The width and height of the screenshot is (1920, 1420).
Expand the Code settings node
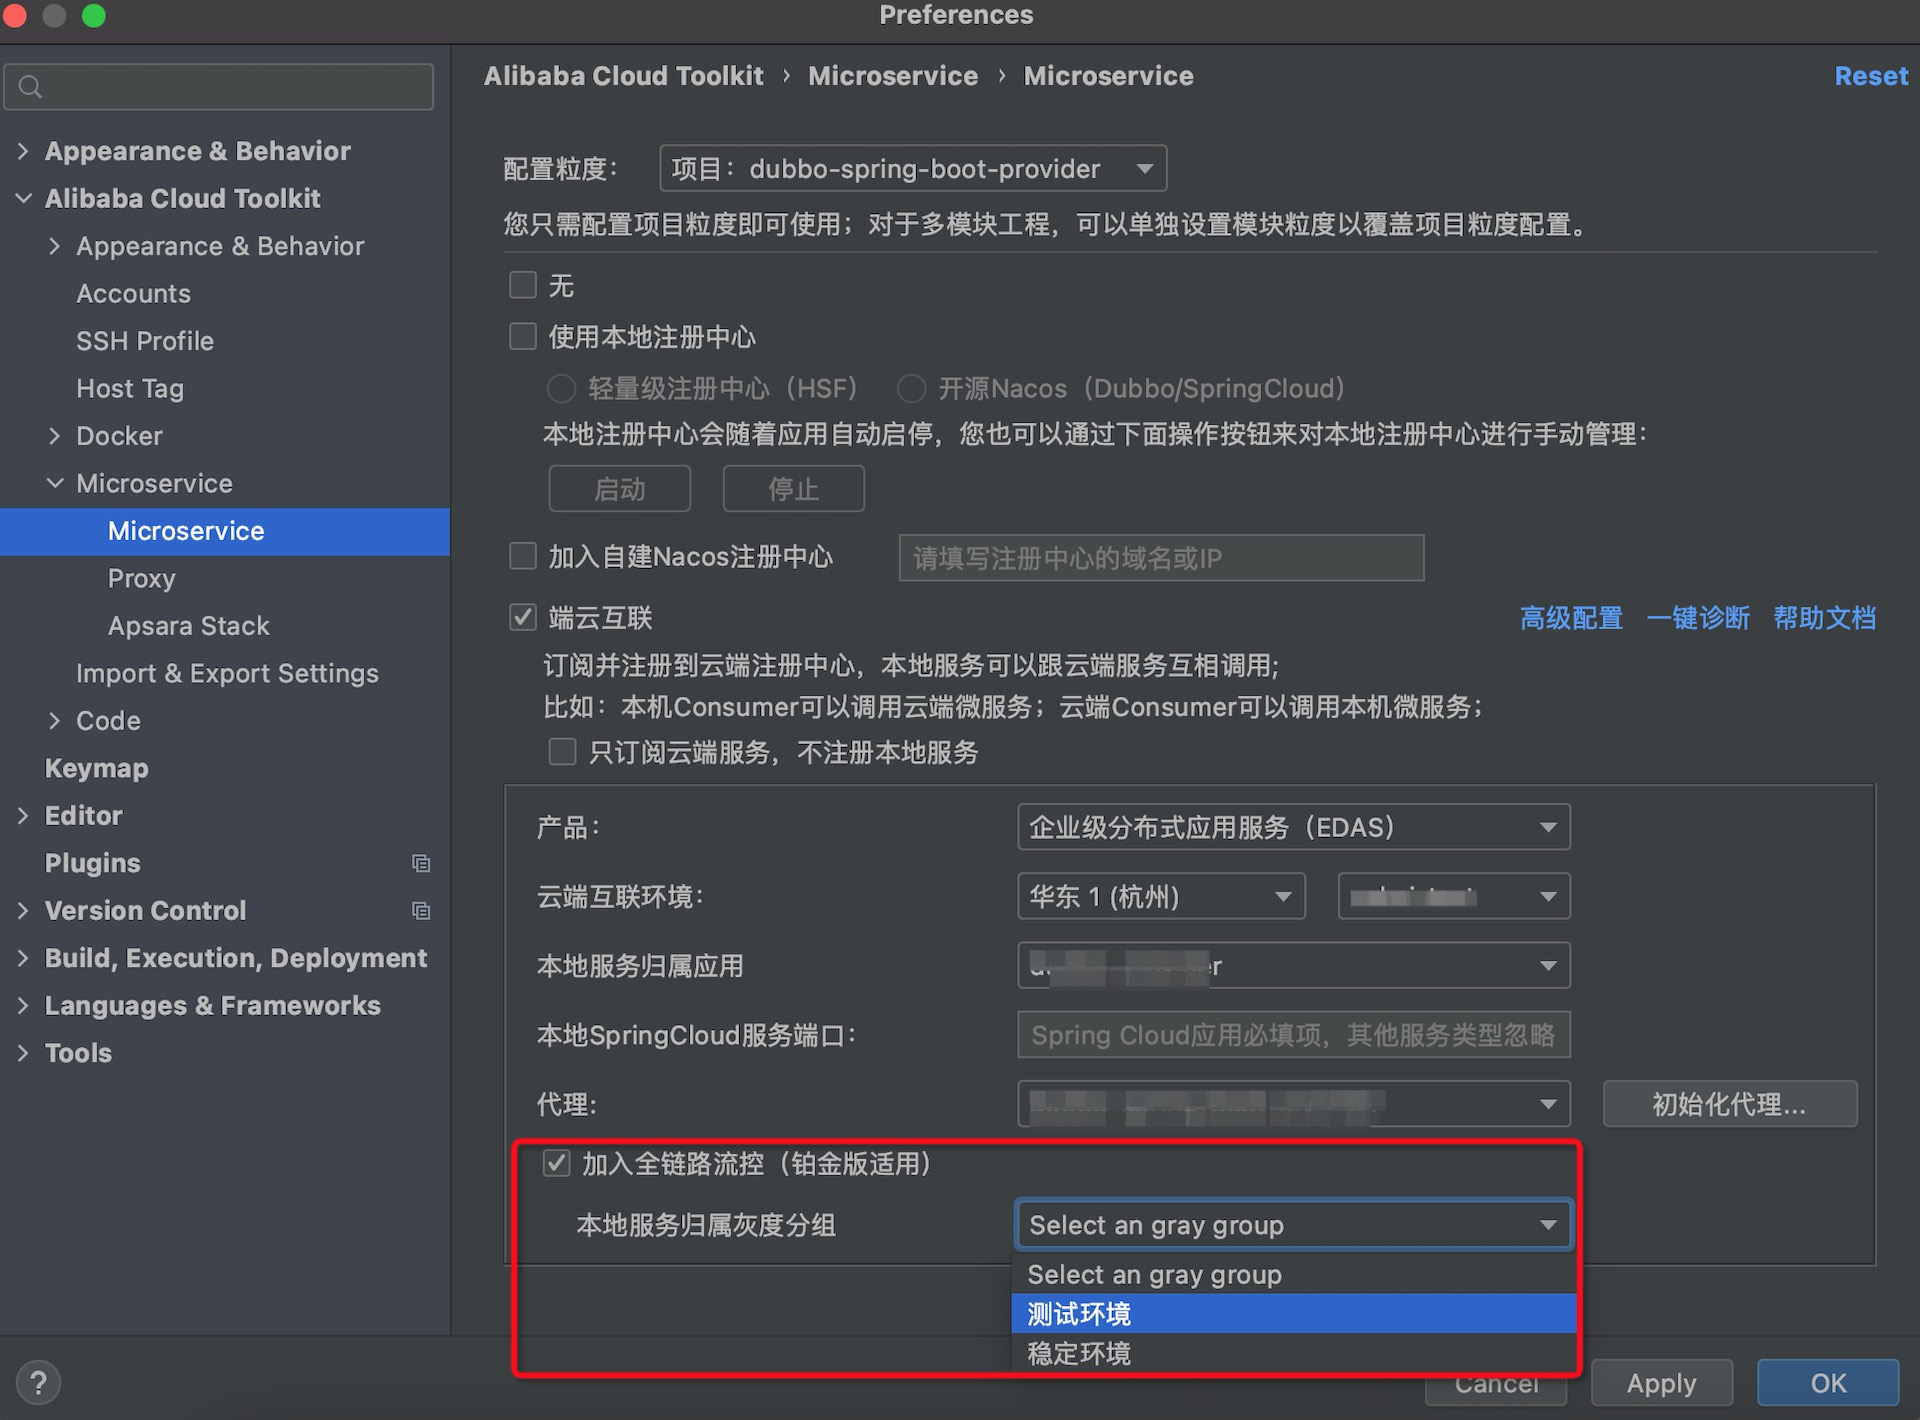(x=55, y=721)
